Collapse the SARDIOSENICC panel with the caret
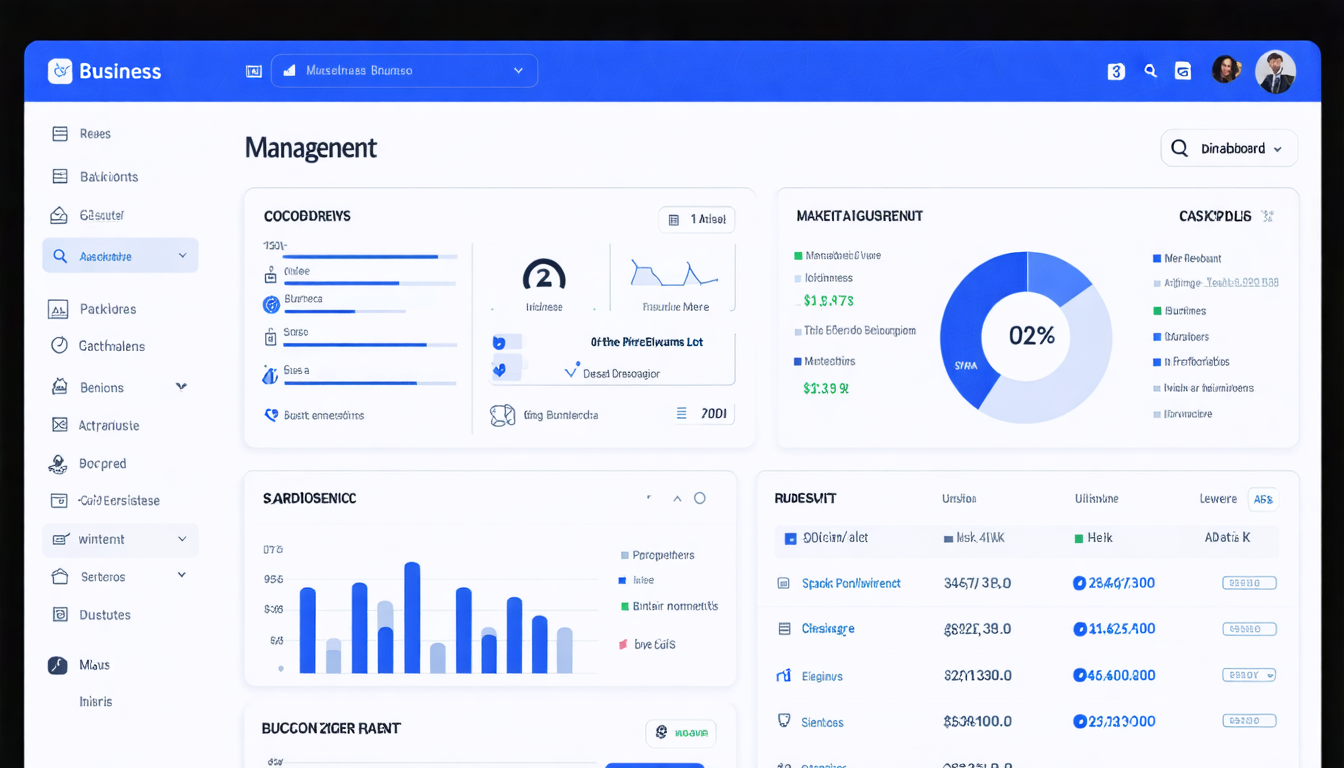 [x=677, y=498]
